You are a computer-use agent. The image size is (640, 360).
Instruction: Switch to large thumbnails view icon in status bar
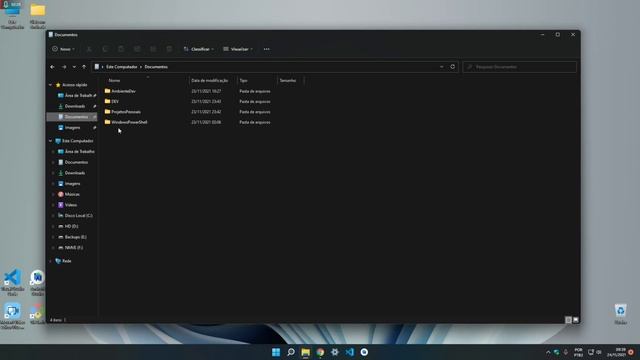click(576, 320)
